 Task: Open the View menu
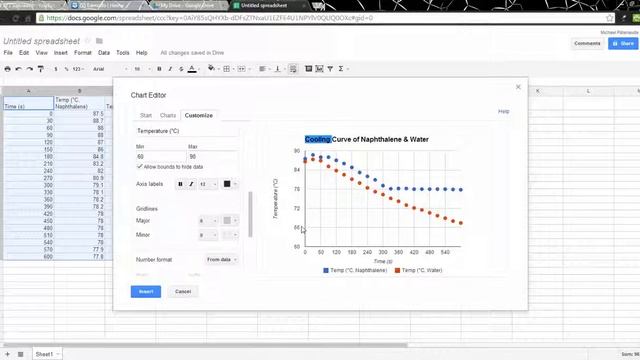pyautogui.click(x=41, y=53)
